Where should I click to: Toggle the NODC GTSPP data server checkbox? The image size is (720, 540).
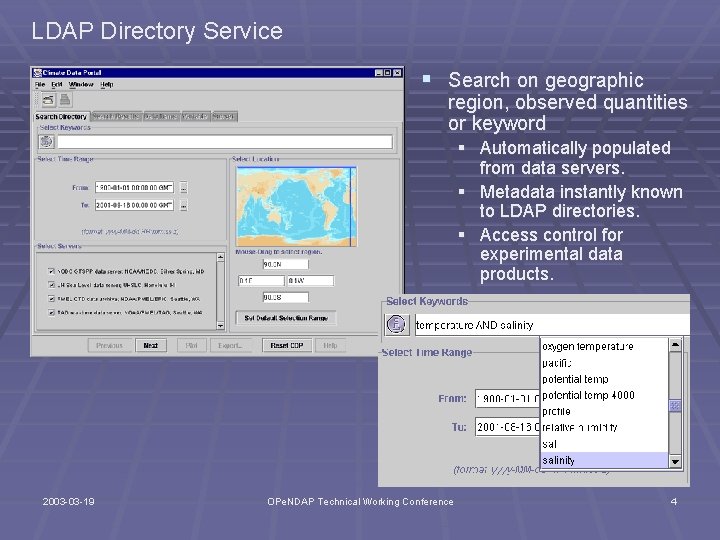pos(51,271)
